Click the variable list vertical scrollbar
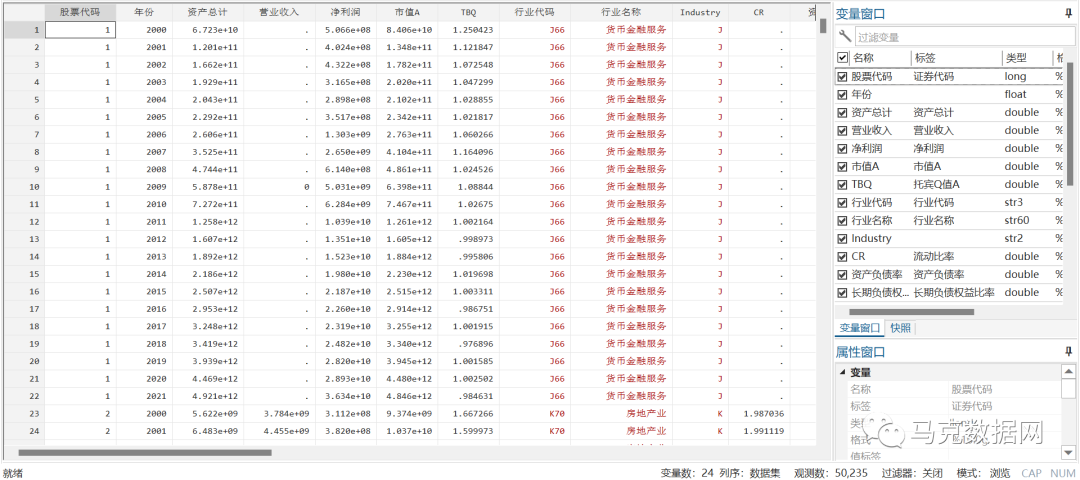 [1070, 124]
